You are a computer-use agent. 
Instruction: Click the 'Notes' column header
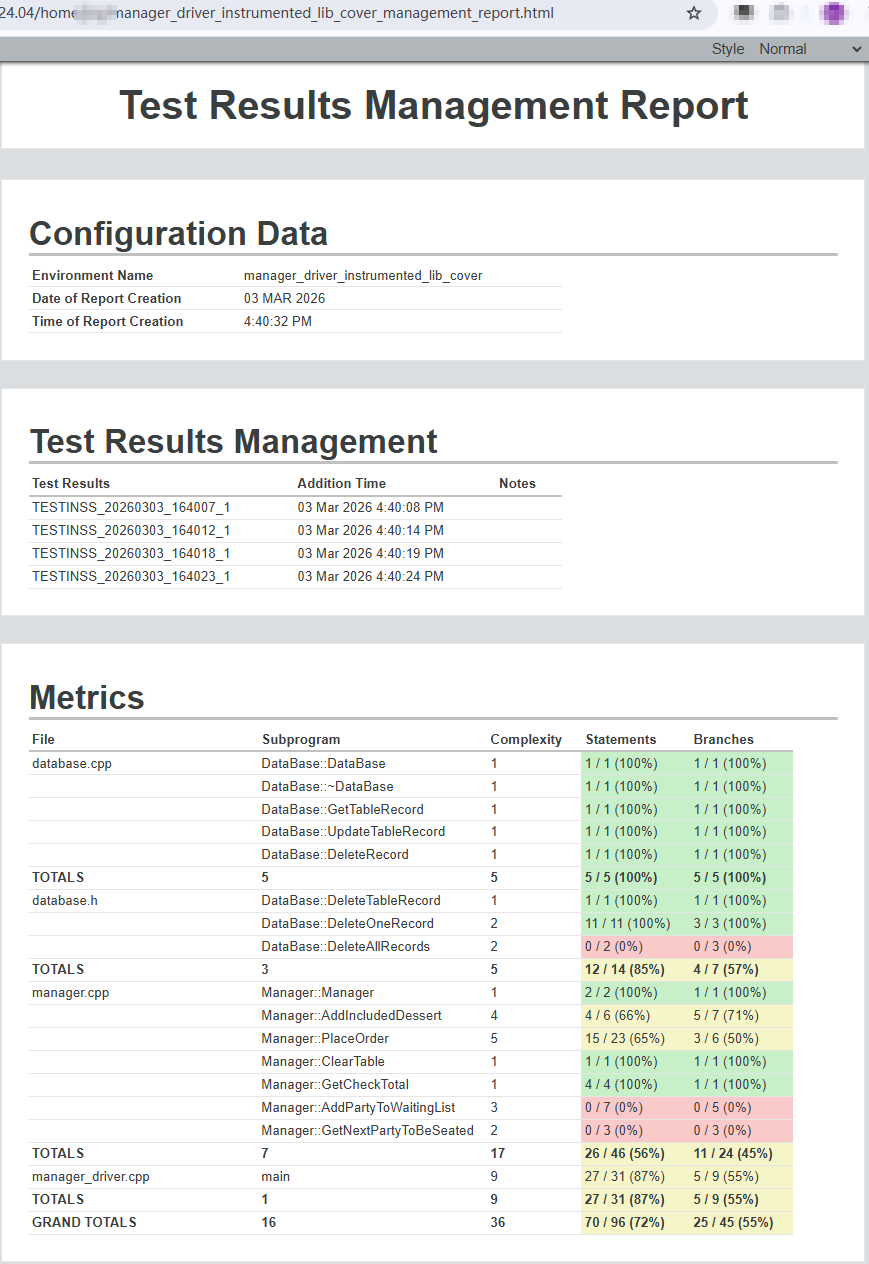click(x=517, y=483)
